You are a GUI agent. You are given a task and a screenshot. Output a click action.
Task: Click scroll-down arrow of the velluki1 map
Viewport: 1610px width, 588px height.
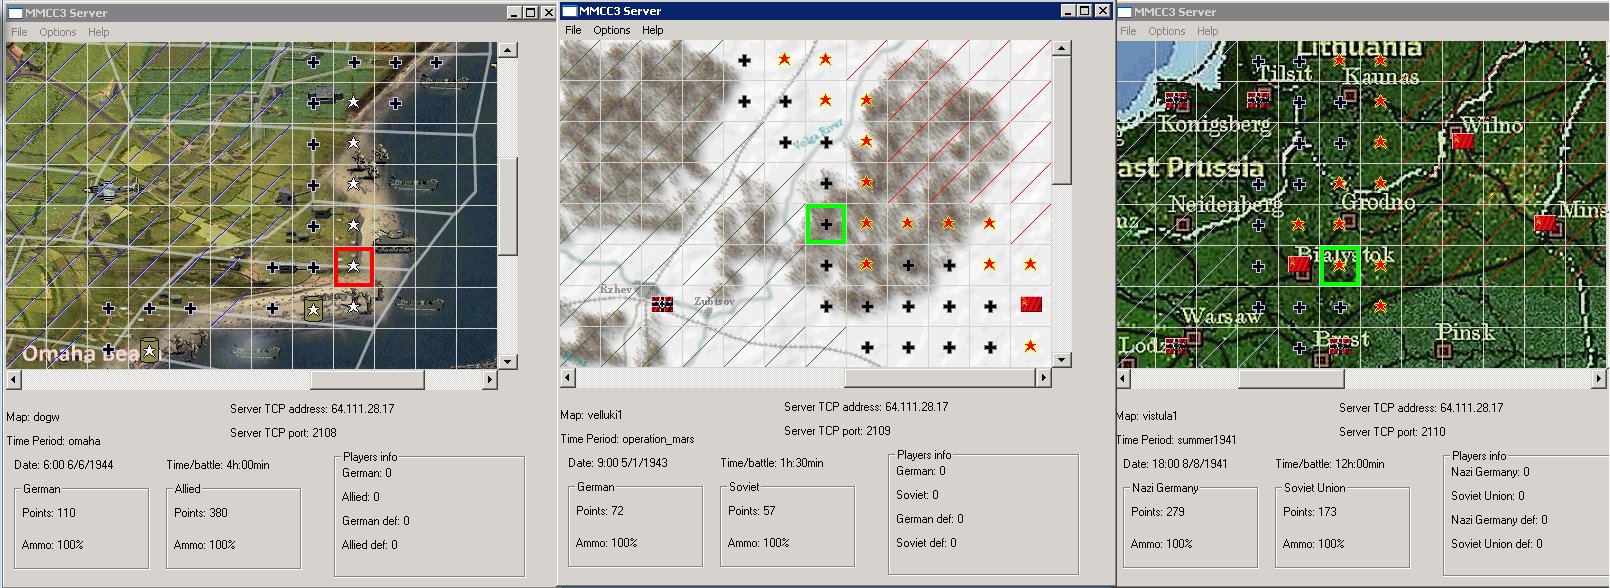coord(1062,360)
